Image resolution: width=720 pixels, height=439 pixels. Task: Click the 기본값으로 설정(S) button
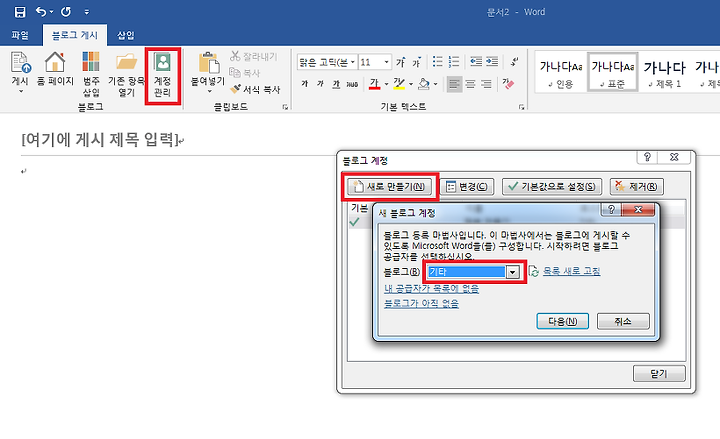click(552, 186)
